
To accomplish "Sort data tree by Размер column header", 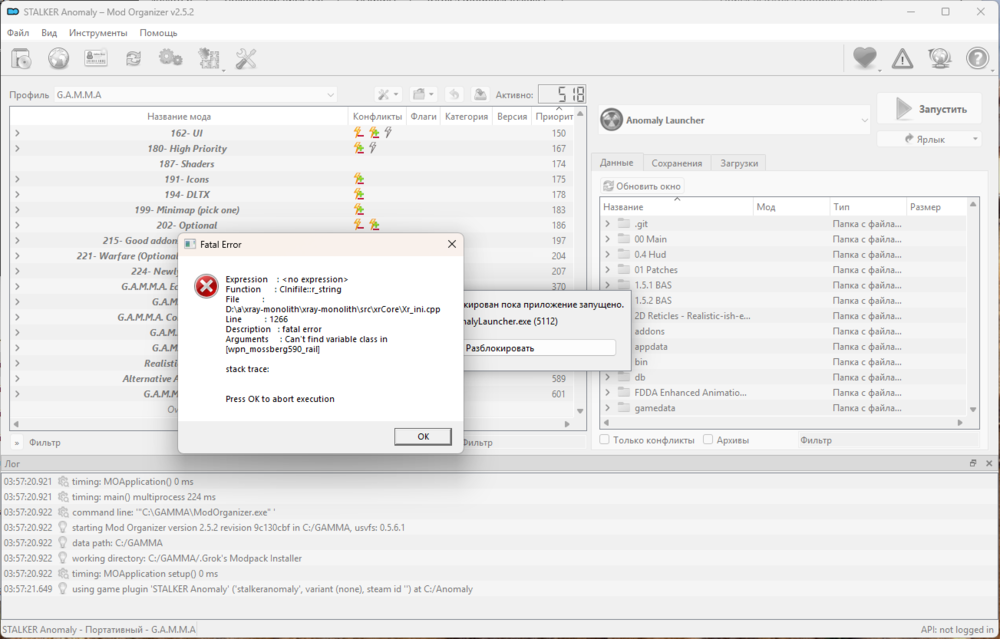I will [936, 207].
